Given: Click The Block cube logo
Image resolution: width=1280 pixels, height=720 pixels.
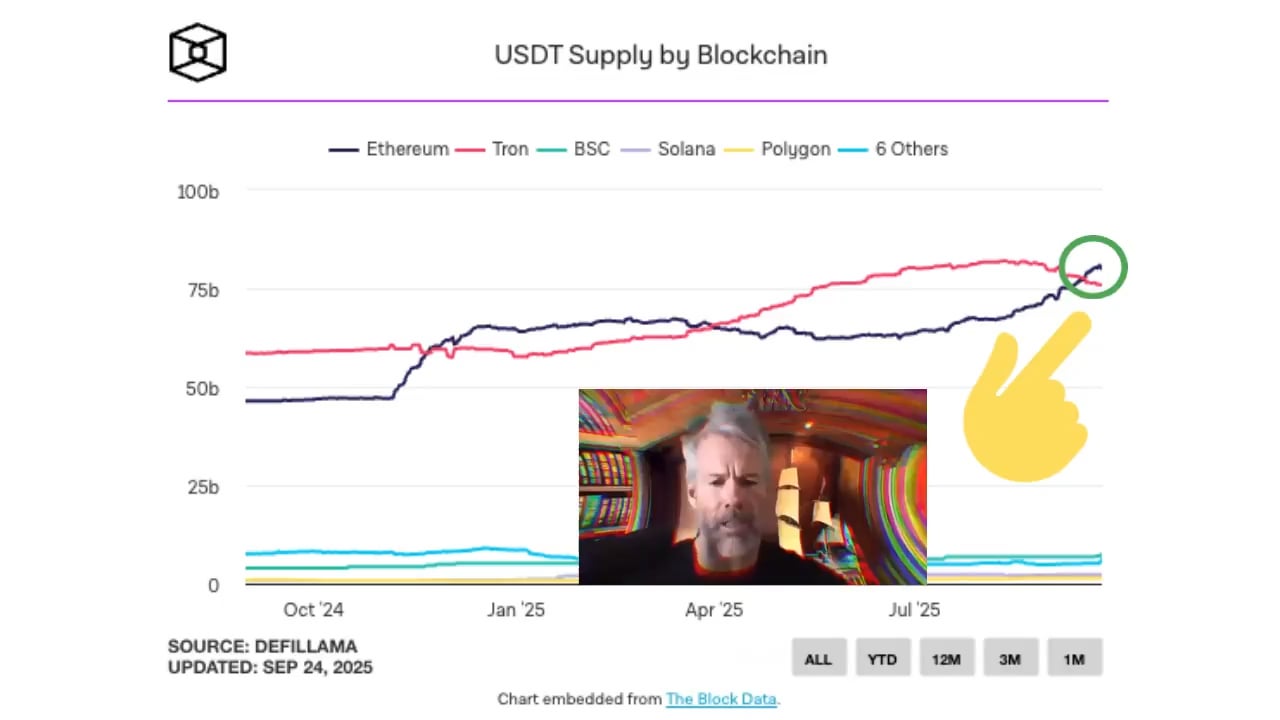Looking at the screenshot, I should (x=198, y=52).
